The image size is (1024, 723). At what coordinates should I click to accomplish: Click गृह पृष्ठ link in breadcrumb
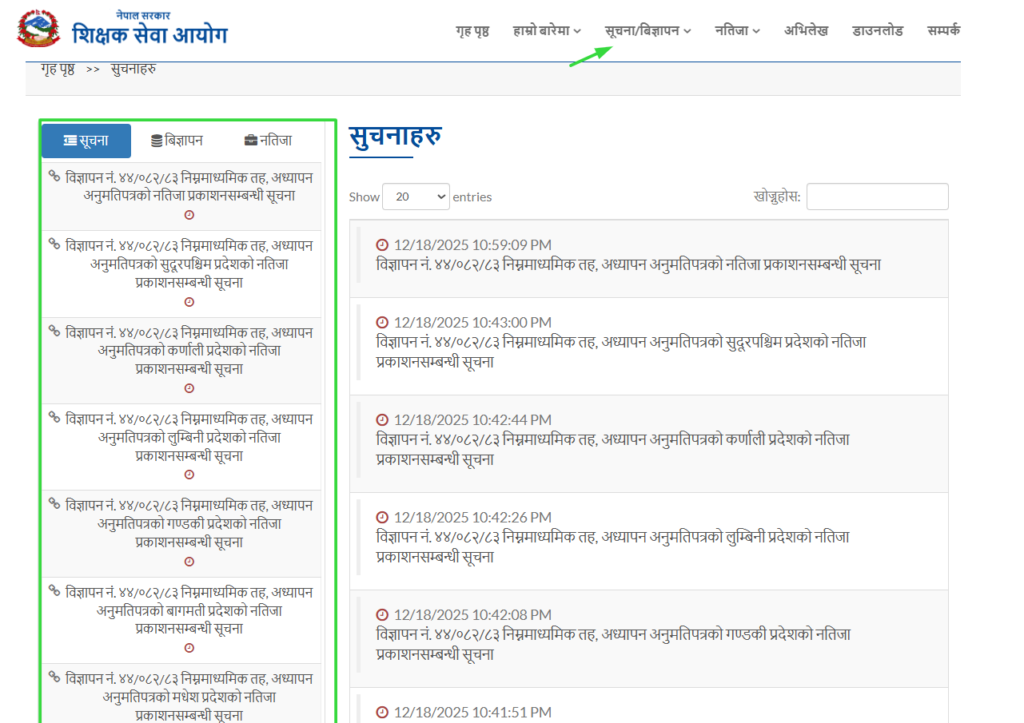pos(58,69)
